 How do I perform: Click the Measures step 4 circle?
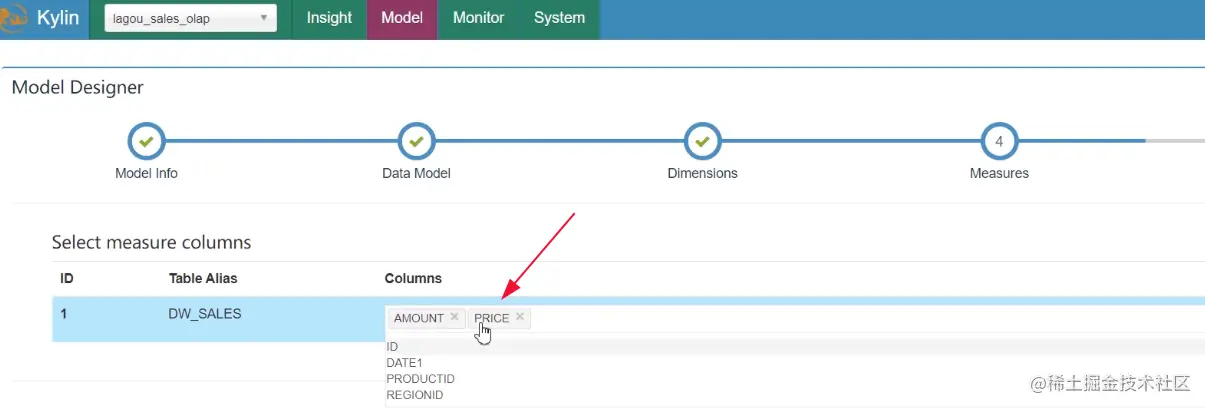coord(999,142)
